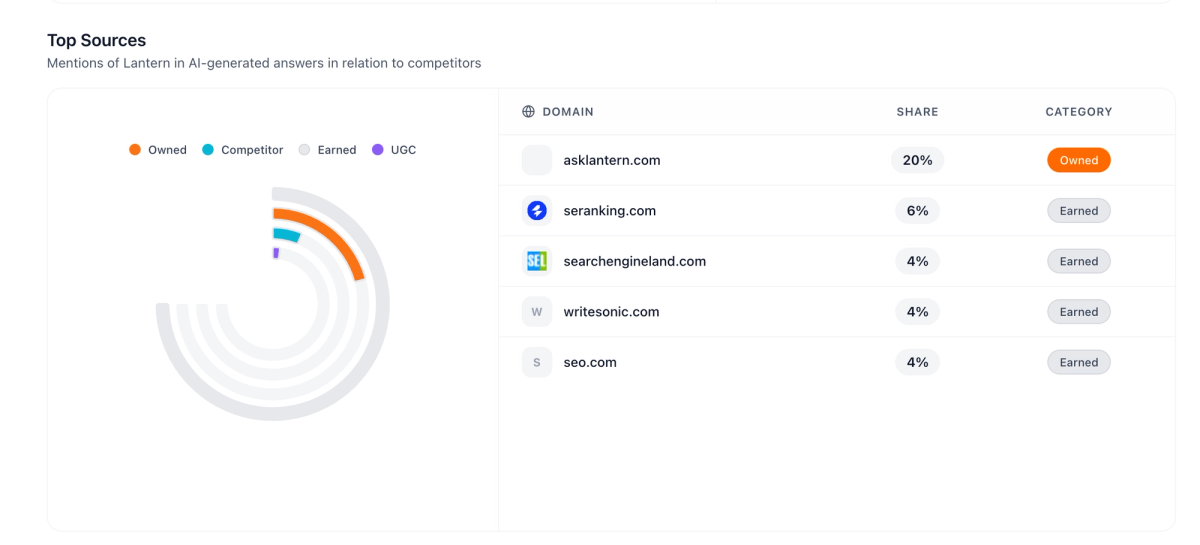Screen dimensions: 1200x545
Task: Sort by the CATEGORY column header
Action: coord(1079,112)
